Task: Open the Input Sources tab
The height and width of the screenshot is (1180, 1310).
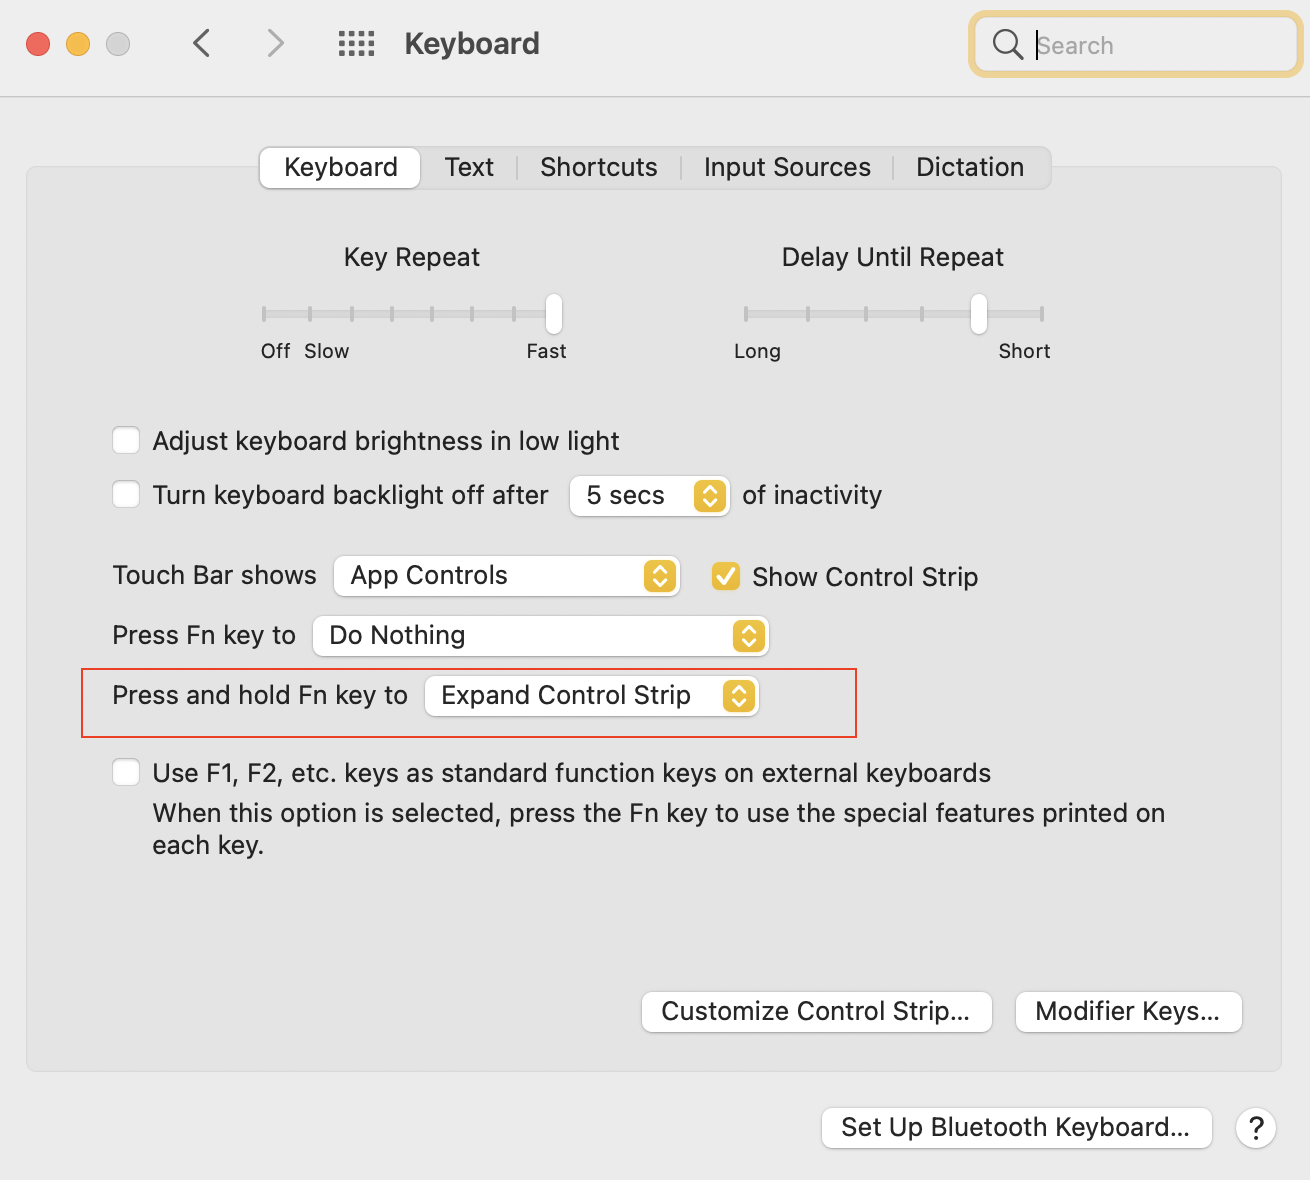Action: pos(787,167)
